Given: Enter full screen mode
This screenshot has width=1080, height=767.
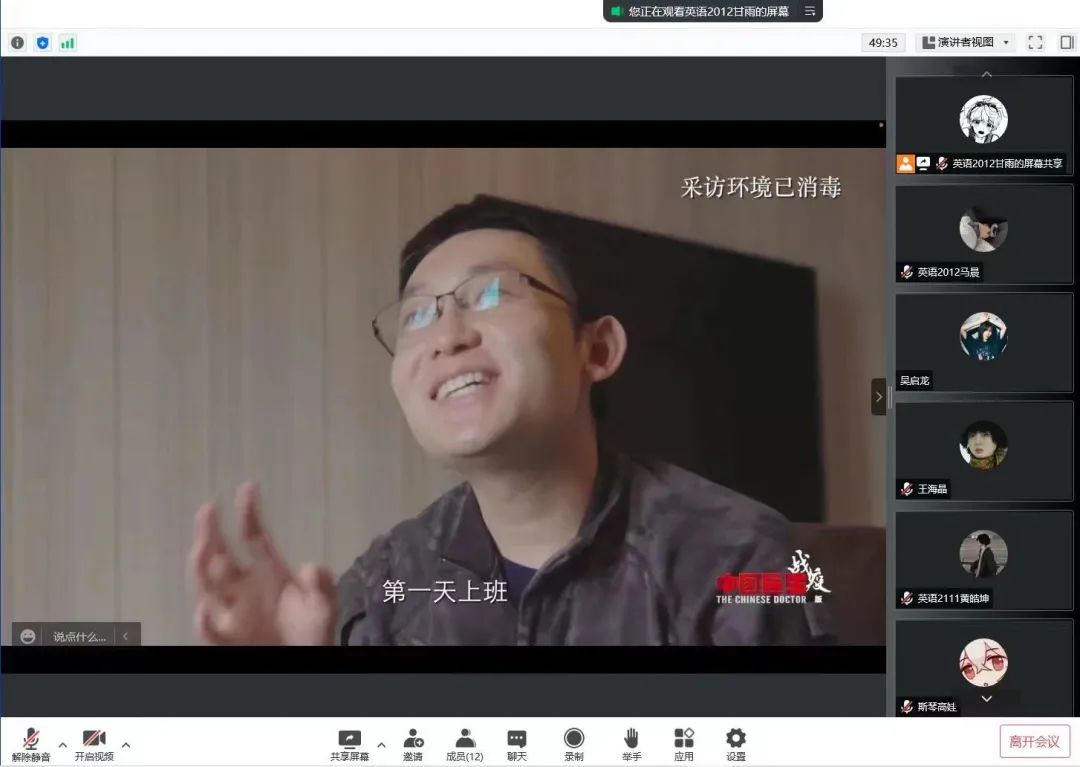Looking at the screenshot, I should tap(1035, 42).
